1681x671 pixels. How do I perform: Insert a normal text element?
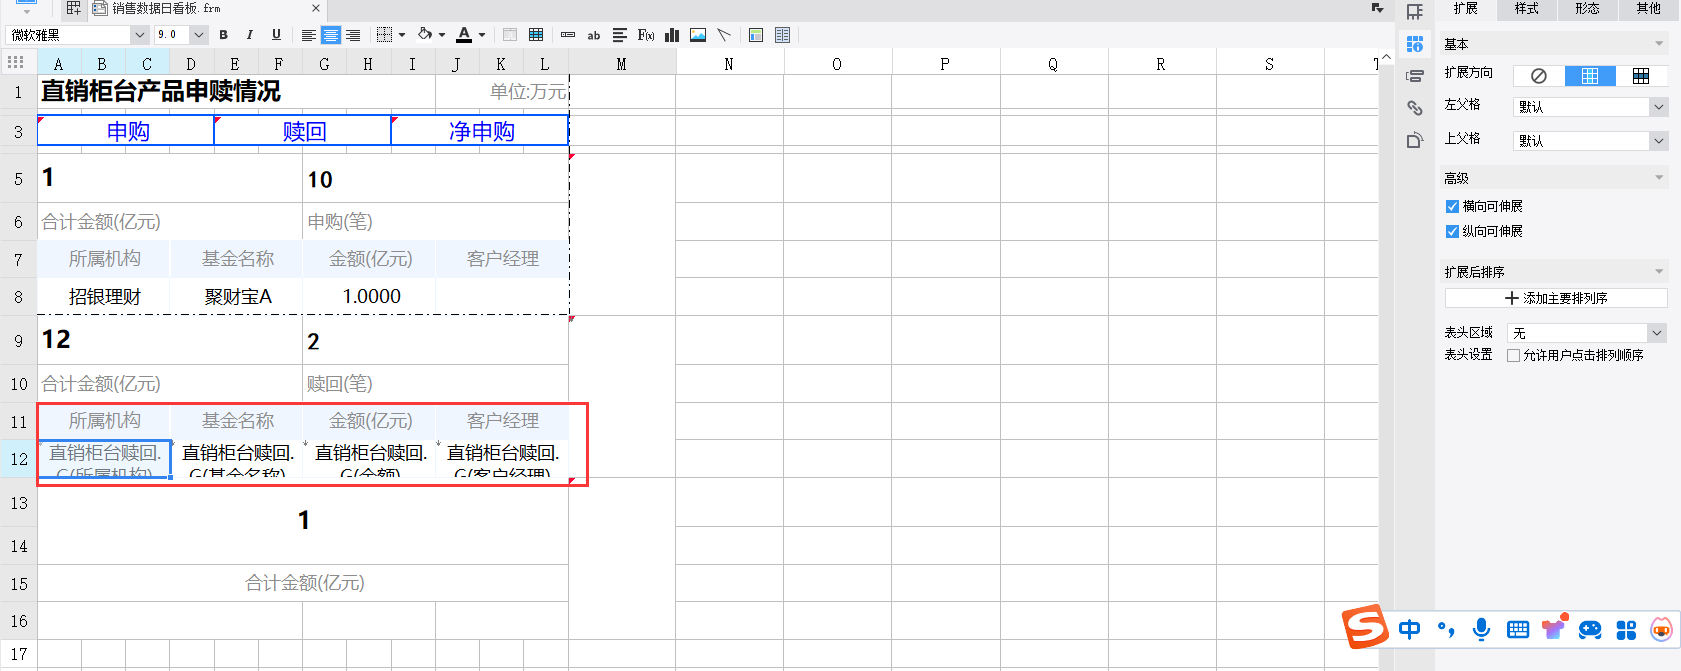pos(568,35)
